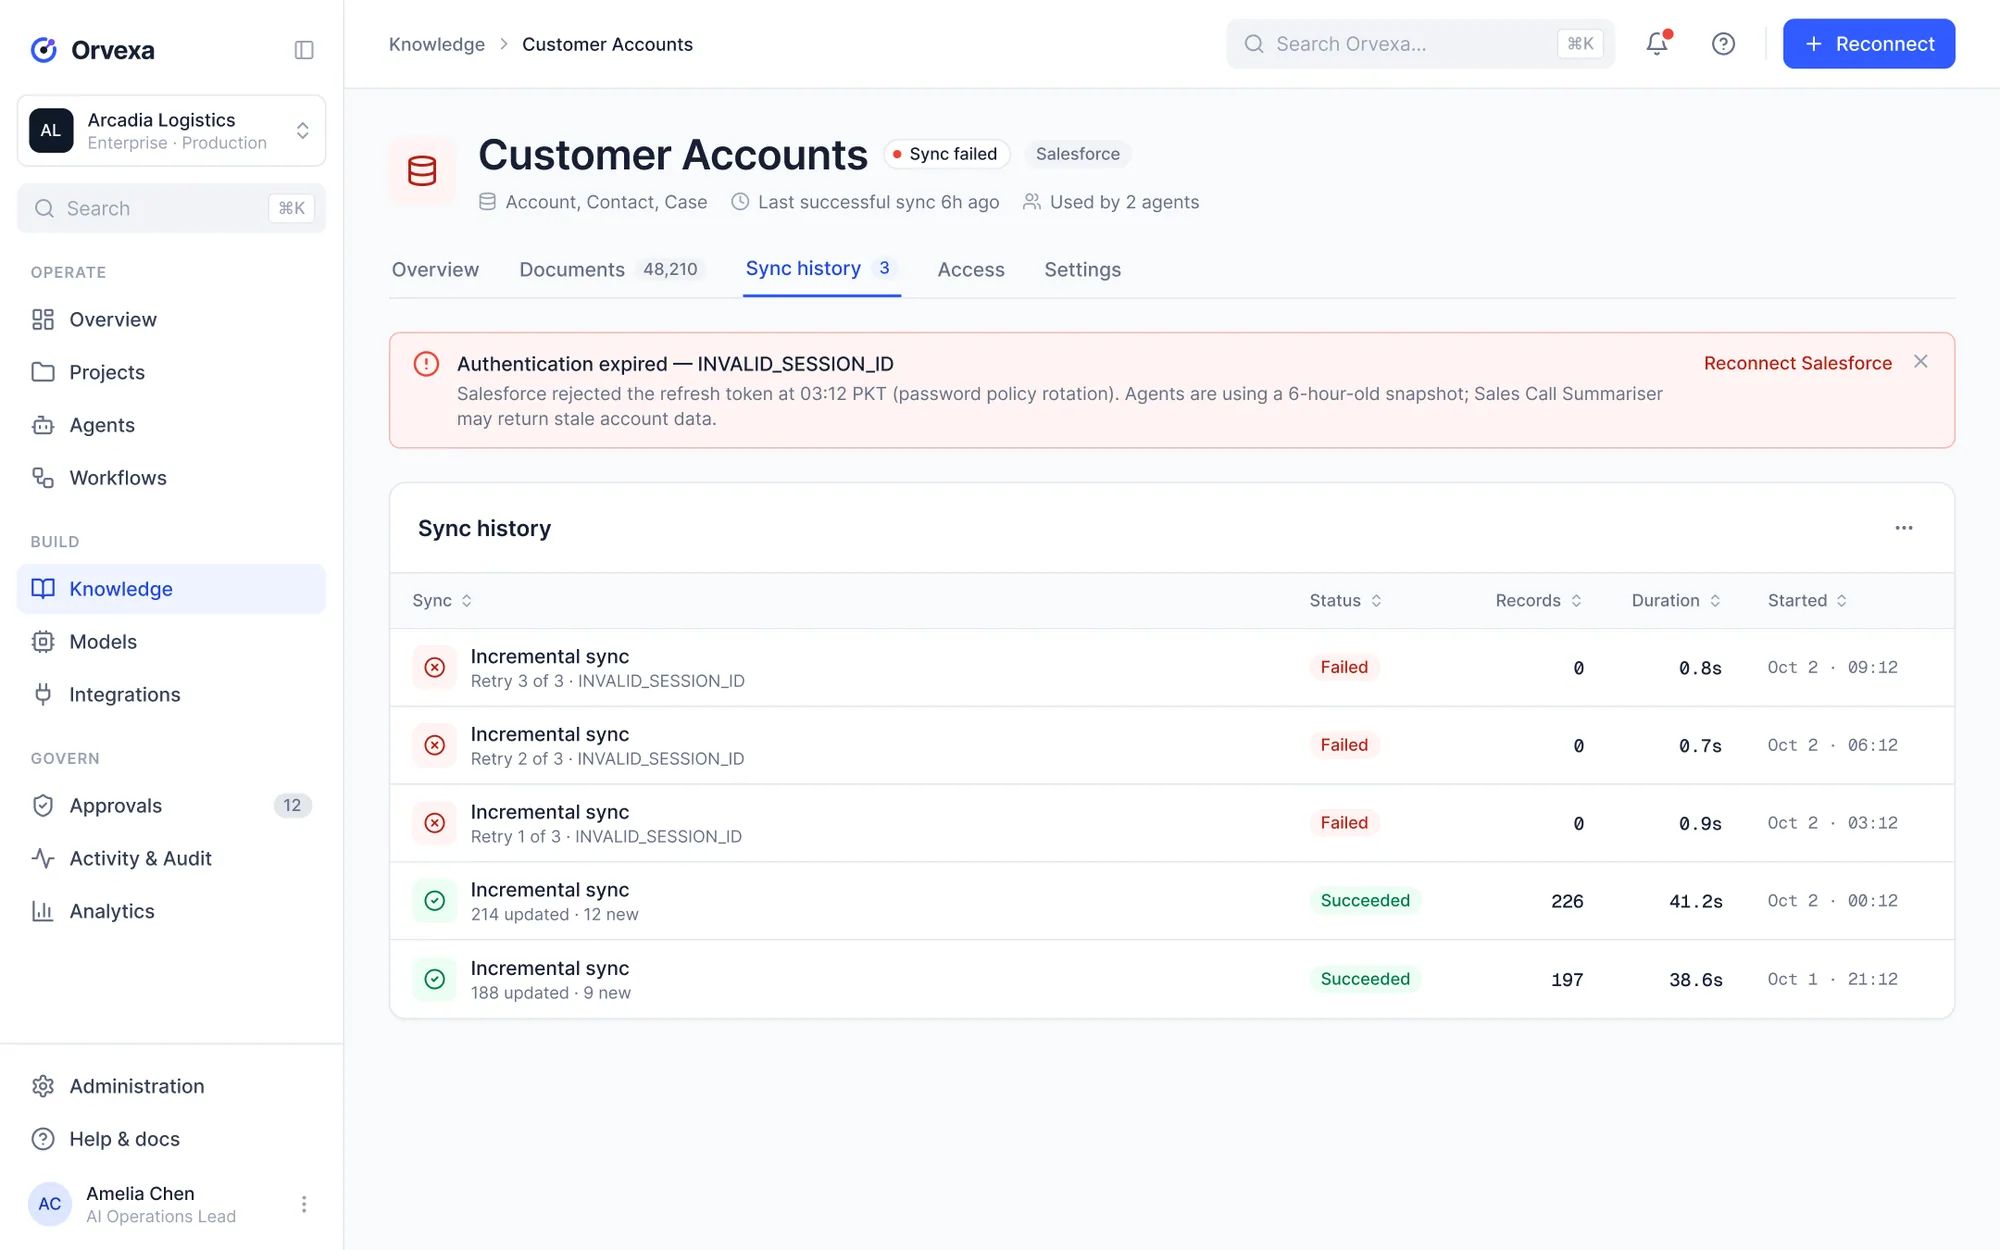Click the blue Reconnect button

1868,44
